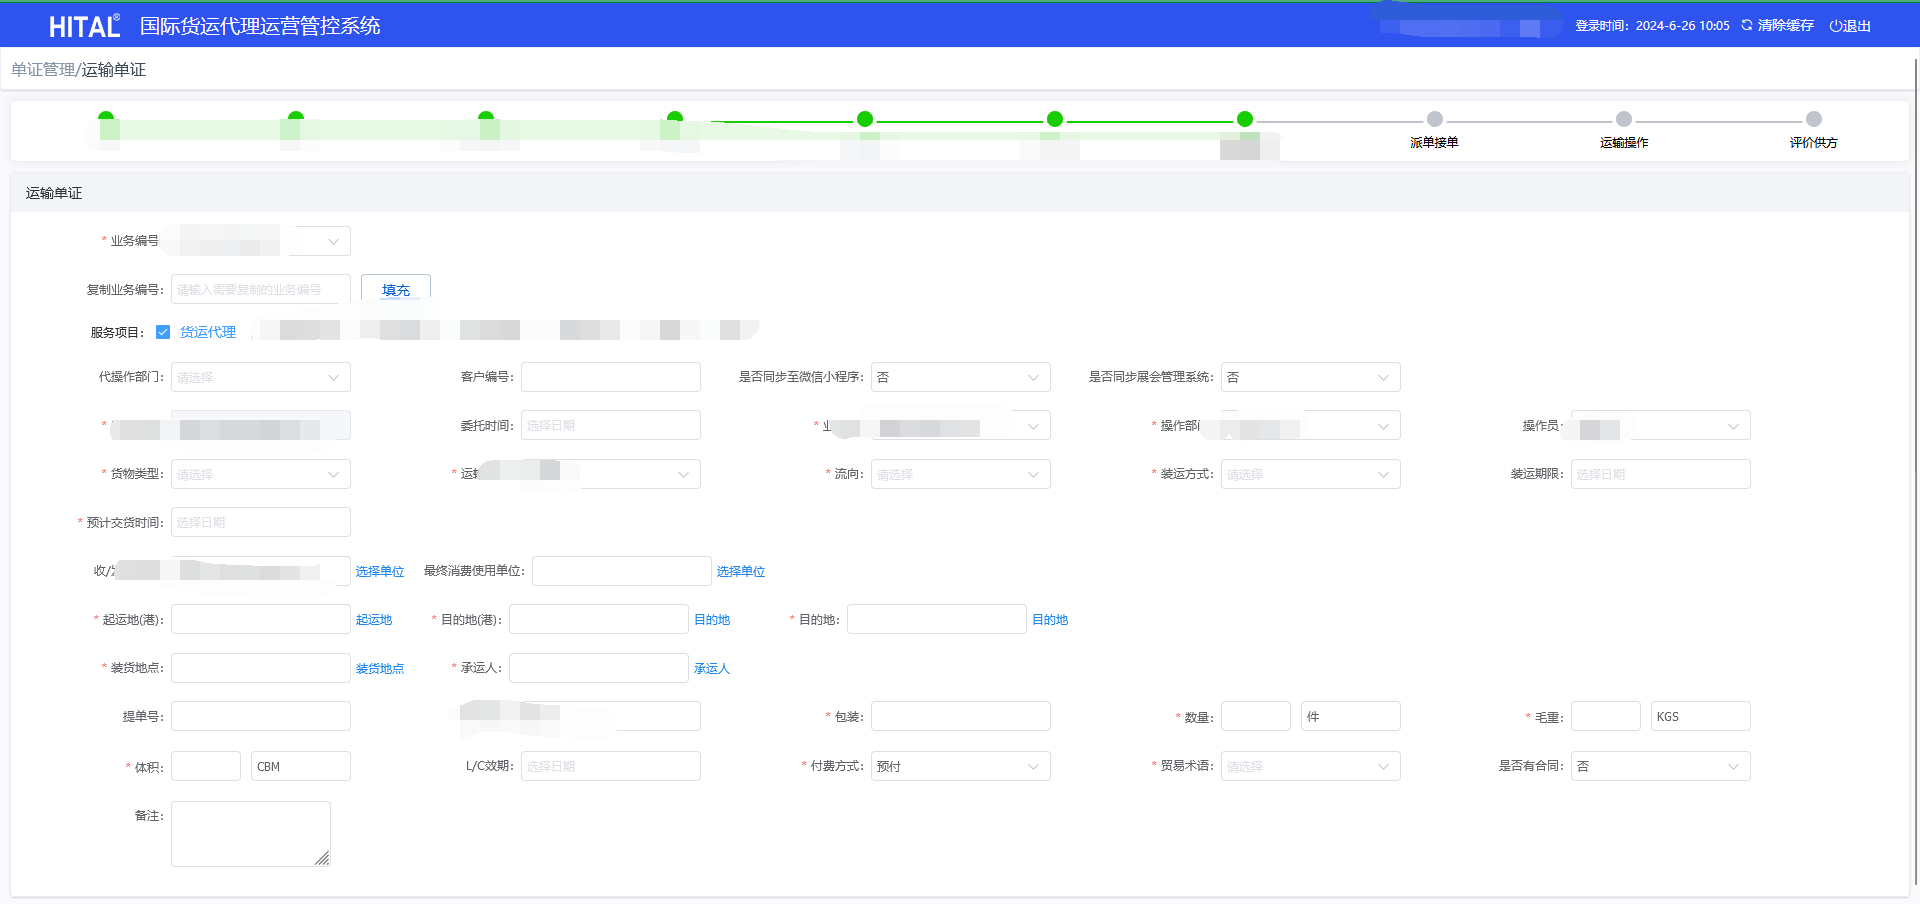Viewport: 1920px width, 904px height.
Task: Click the 清除缓存 refresh icon
Action: point(1747,25)
